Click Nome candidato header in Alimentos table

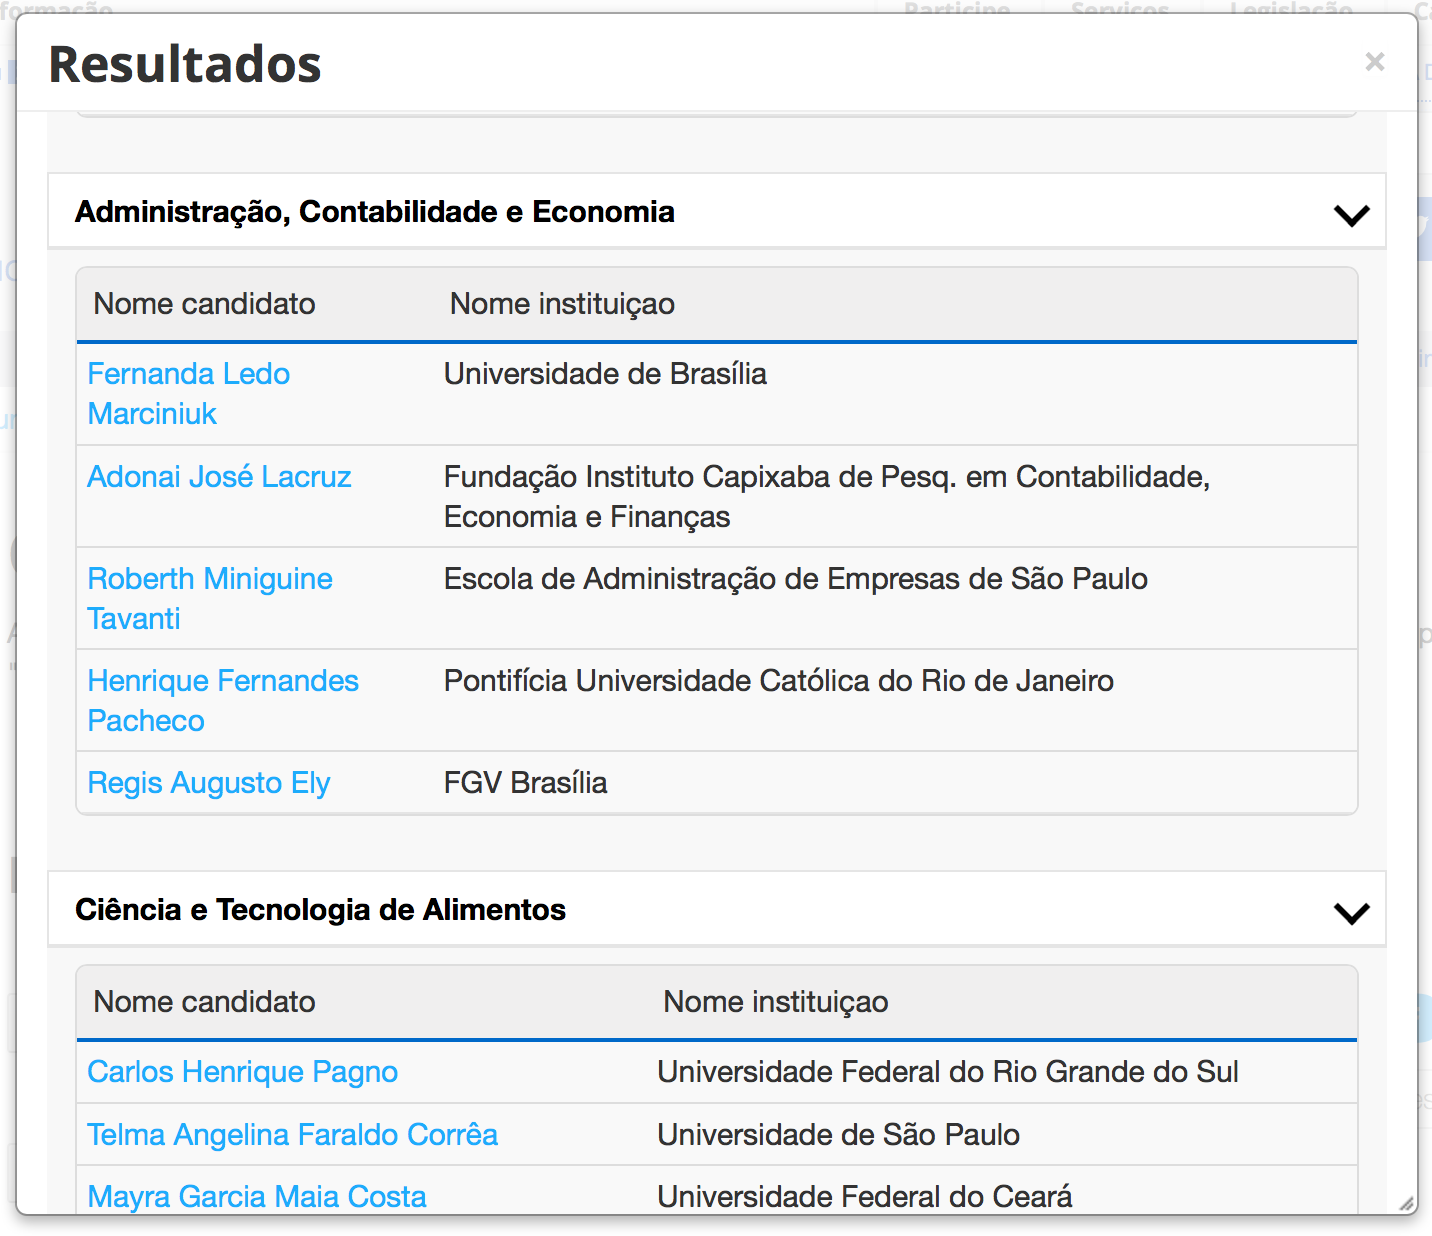tap(204, 1002)
